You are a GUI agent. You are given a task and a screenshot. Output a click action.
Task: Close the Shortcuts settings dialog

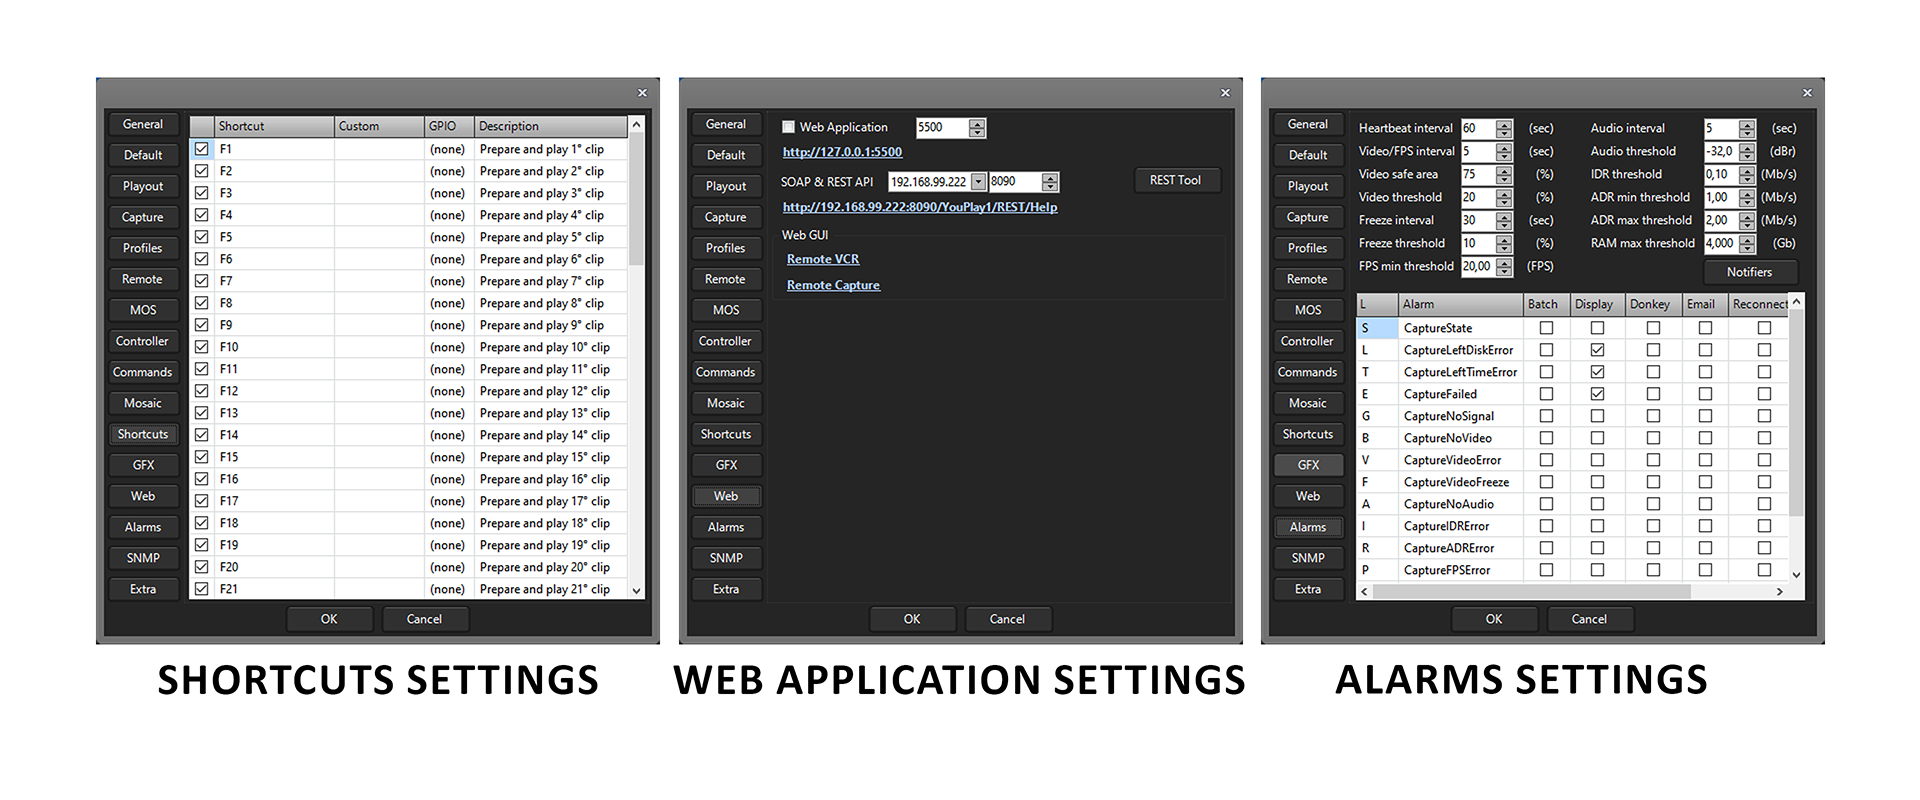click(642, 93)
